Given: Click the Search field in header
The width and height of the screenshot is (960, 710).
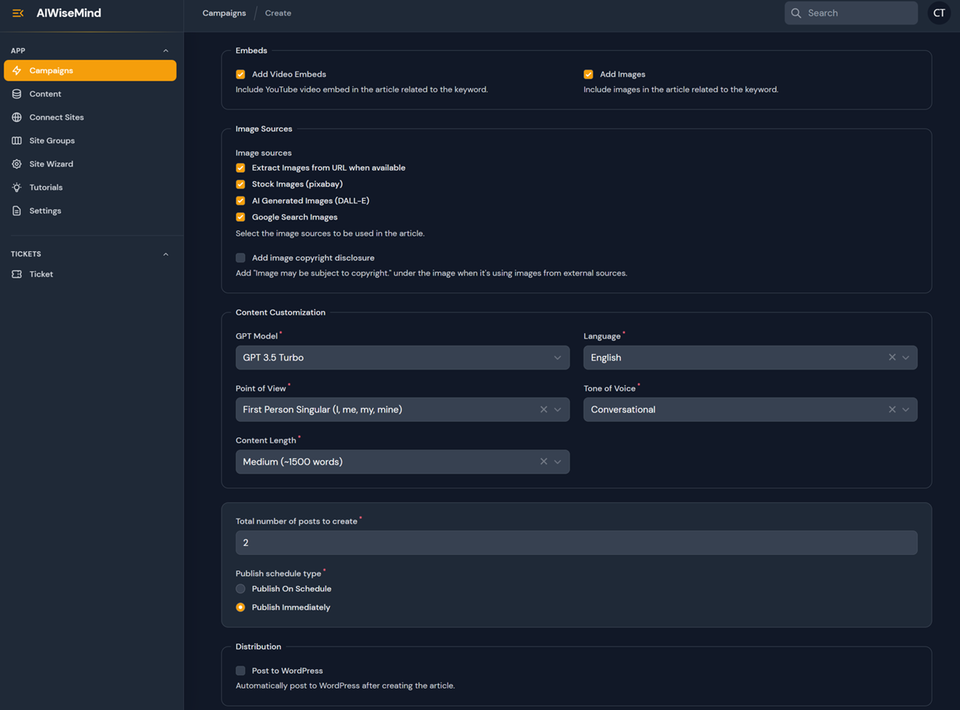Looking at the screenshot, I should [x=851, y=13].
